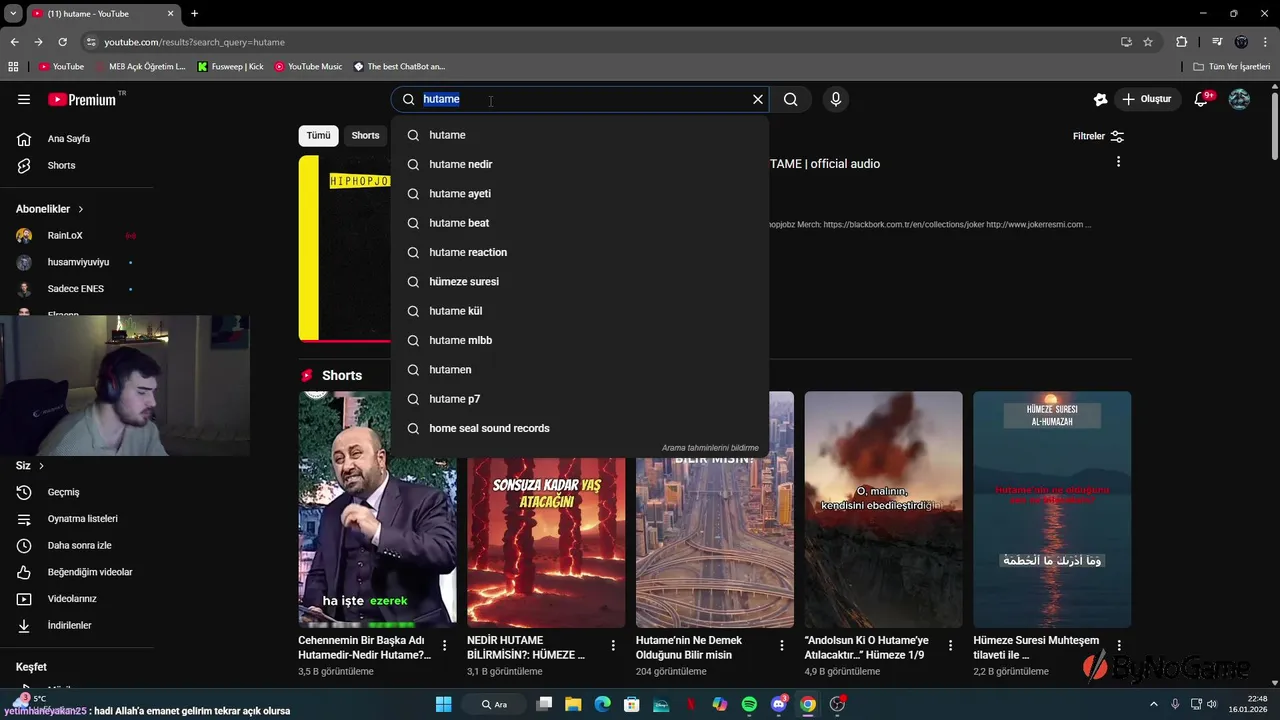The image size is (1280, 720).
Task: Choose suggestion "hutame nedir"
Action: point(580,164)
